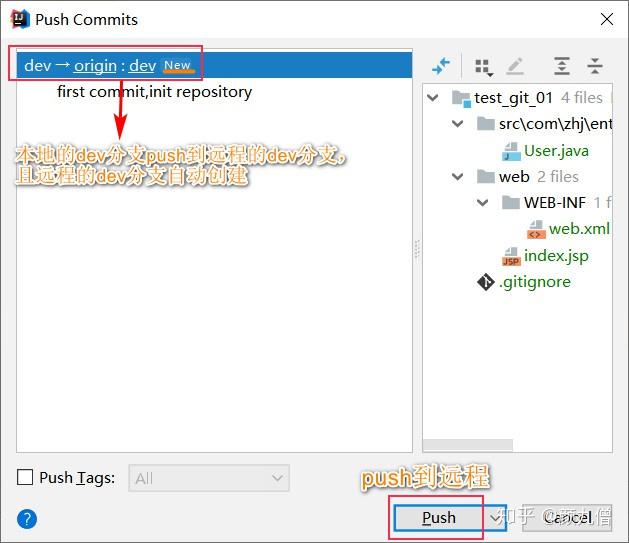Click the pencil edit source icon
Screen dimensions: 629x543
pyautogui.click(x=515, y=66)
